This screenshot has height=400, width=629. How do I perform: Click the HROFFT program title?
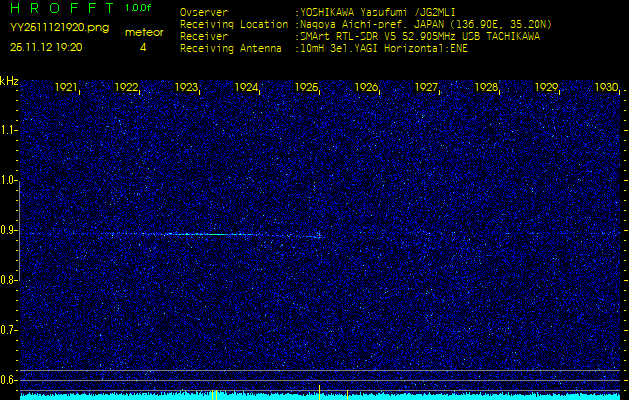61,8
